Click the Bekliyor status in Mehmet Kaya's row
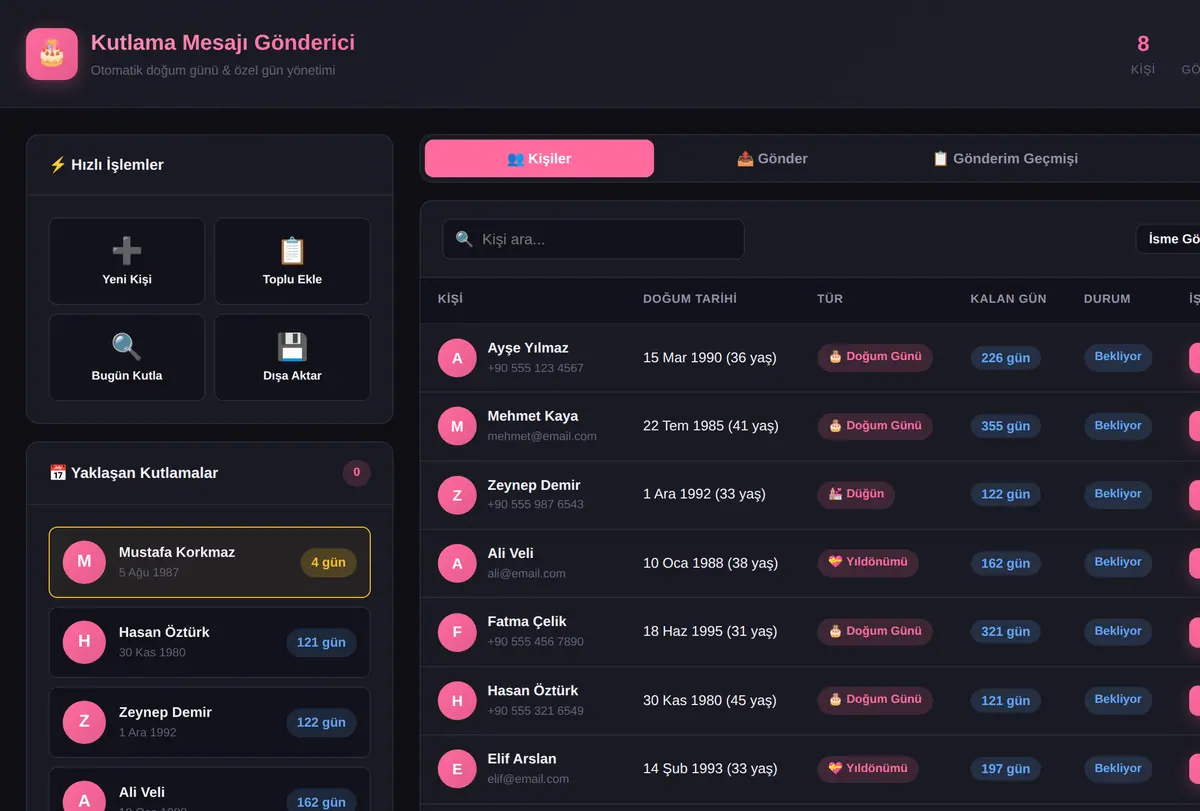Image resolution: width=1200 pixels, height=811 pixels. click(1118, 426)
